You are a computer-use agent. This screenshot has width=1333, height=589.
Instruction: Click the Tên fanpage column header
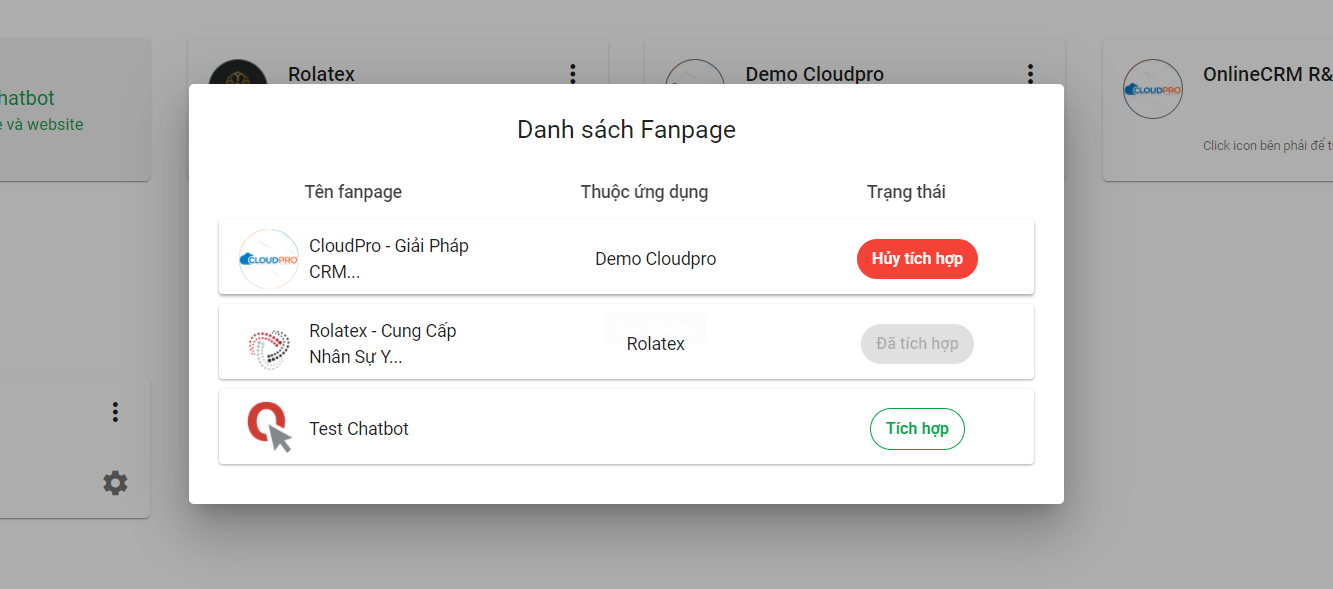[353, 192]
